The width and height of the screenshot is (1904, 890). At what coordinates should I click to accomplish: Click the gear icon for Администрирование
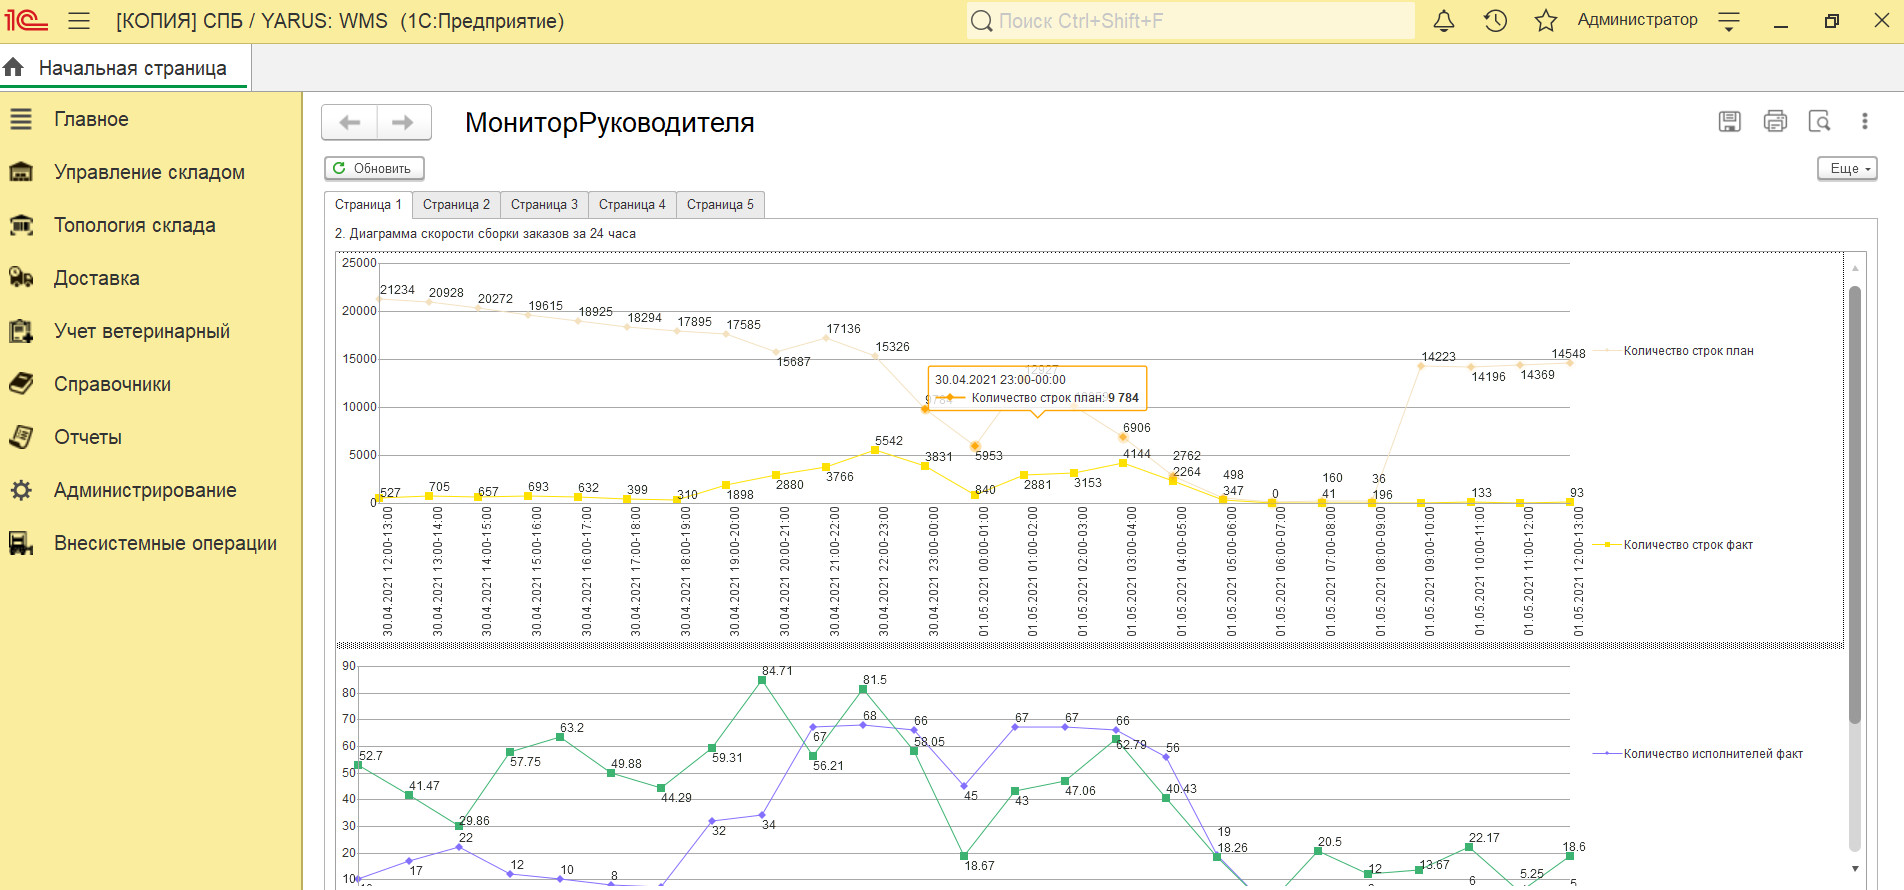[21, 490]
